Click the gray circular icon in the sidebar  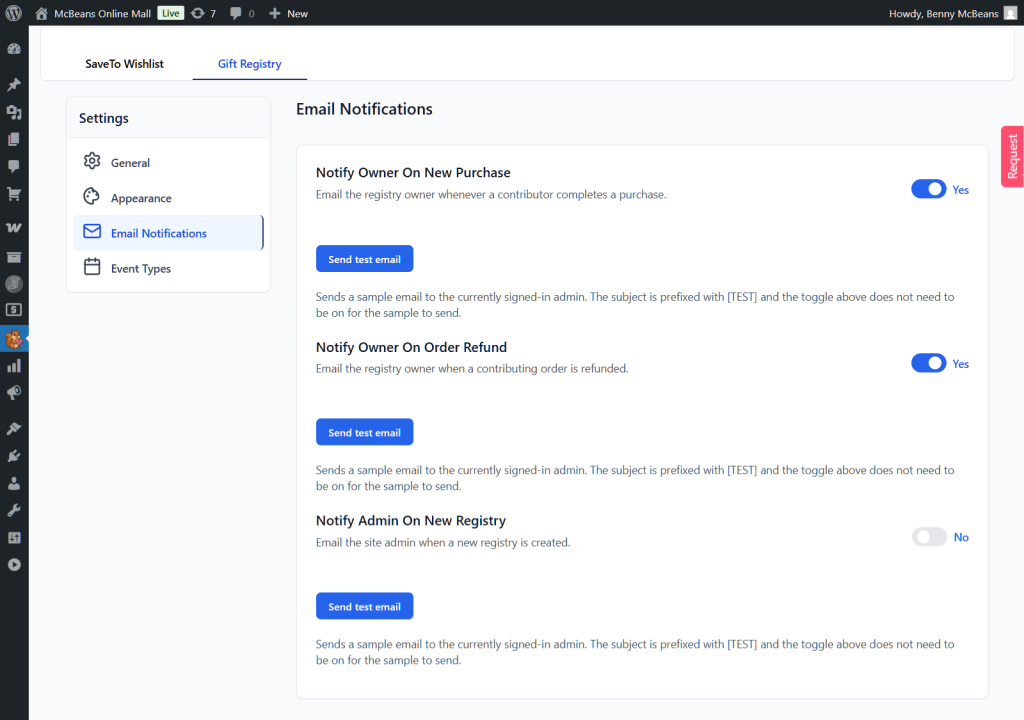click(x=14, y=284)
